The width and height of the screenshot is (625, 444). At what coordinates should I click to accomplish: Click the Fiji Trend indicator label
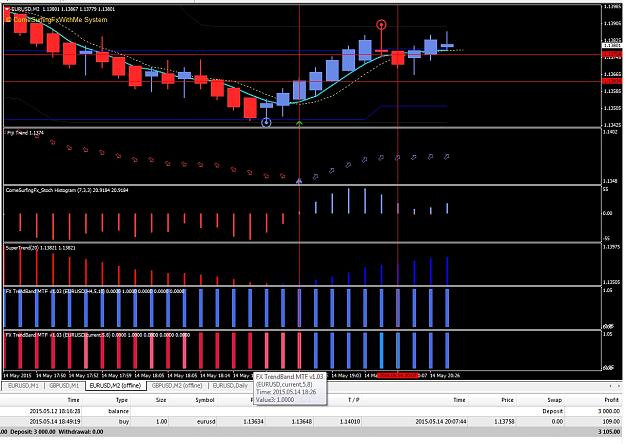[x=26, y=133]
